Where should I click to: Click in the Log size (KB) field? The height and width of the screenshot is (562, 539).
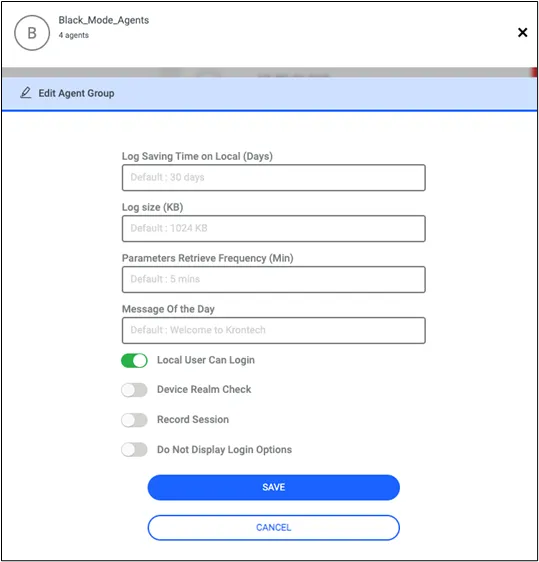273,228
